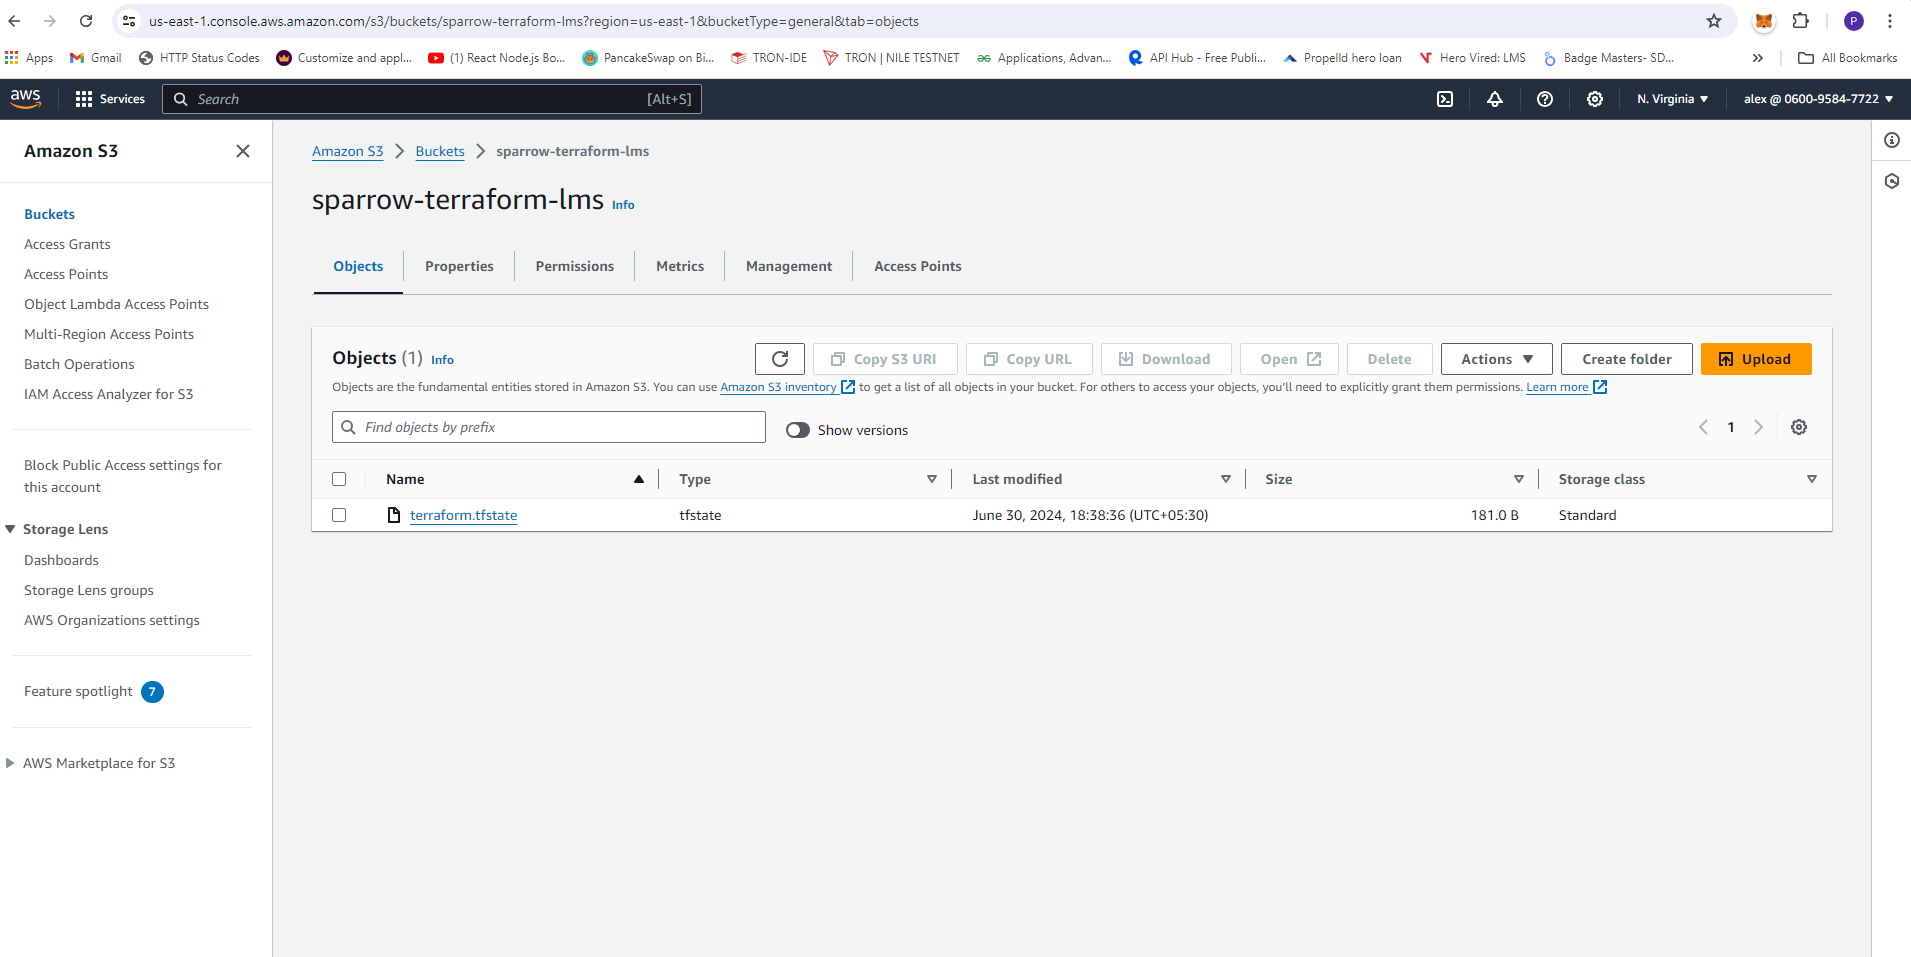Follow the Amazon S3 breadcrumb link

(x=348, y=151)
